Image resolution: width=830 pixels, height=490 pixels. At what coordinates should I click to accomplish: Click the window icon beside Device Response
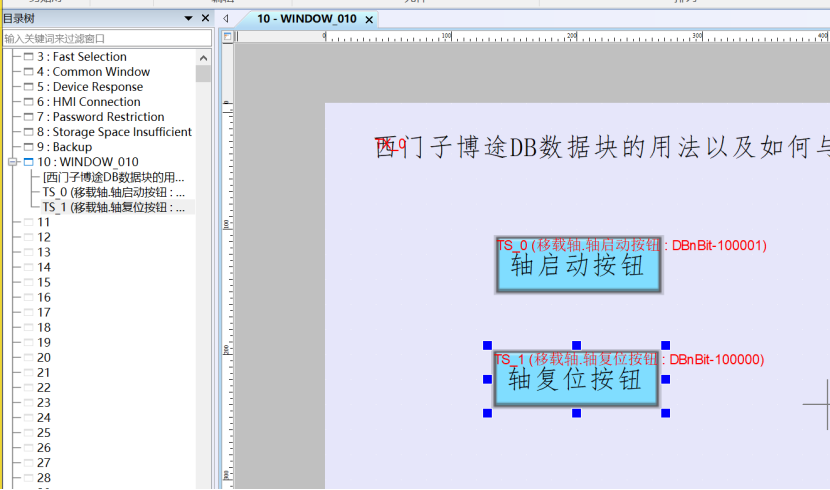click(x=29, y=87)
